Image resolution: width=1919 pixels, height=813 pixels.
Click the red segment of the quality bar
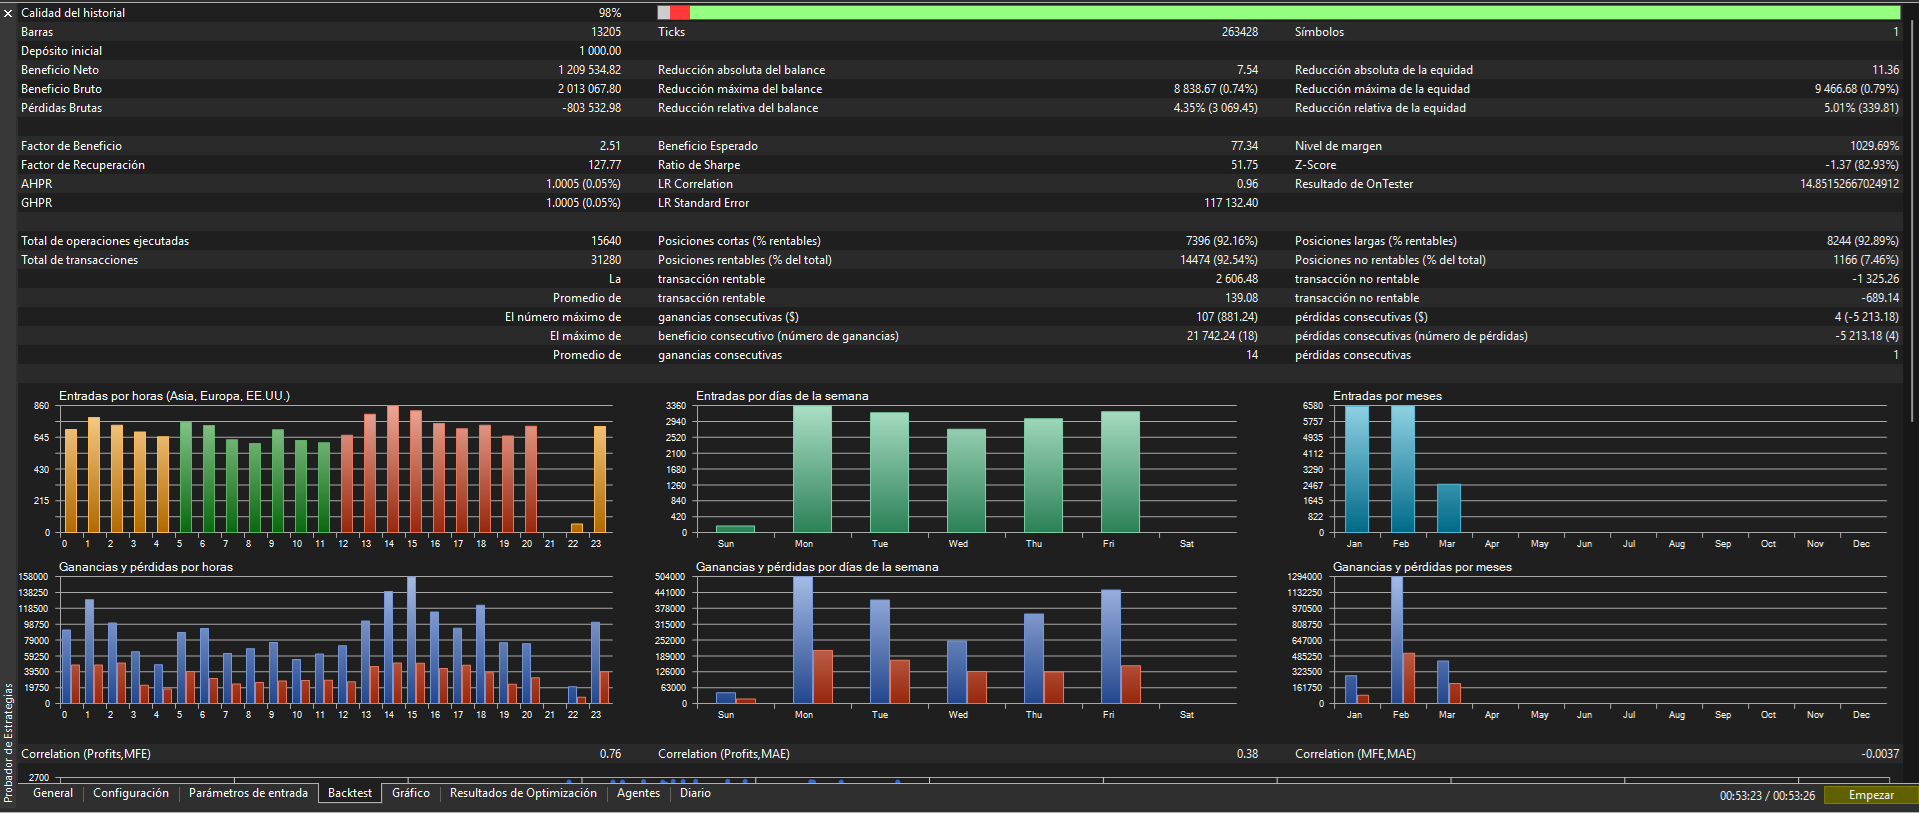pos(680,13)
